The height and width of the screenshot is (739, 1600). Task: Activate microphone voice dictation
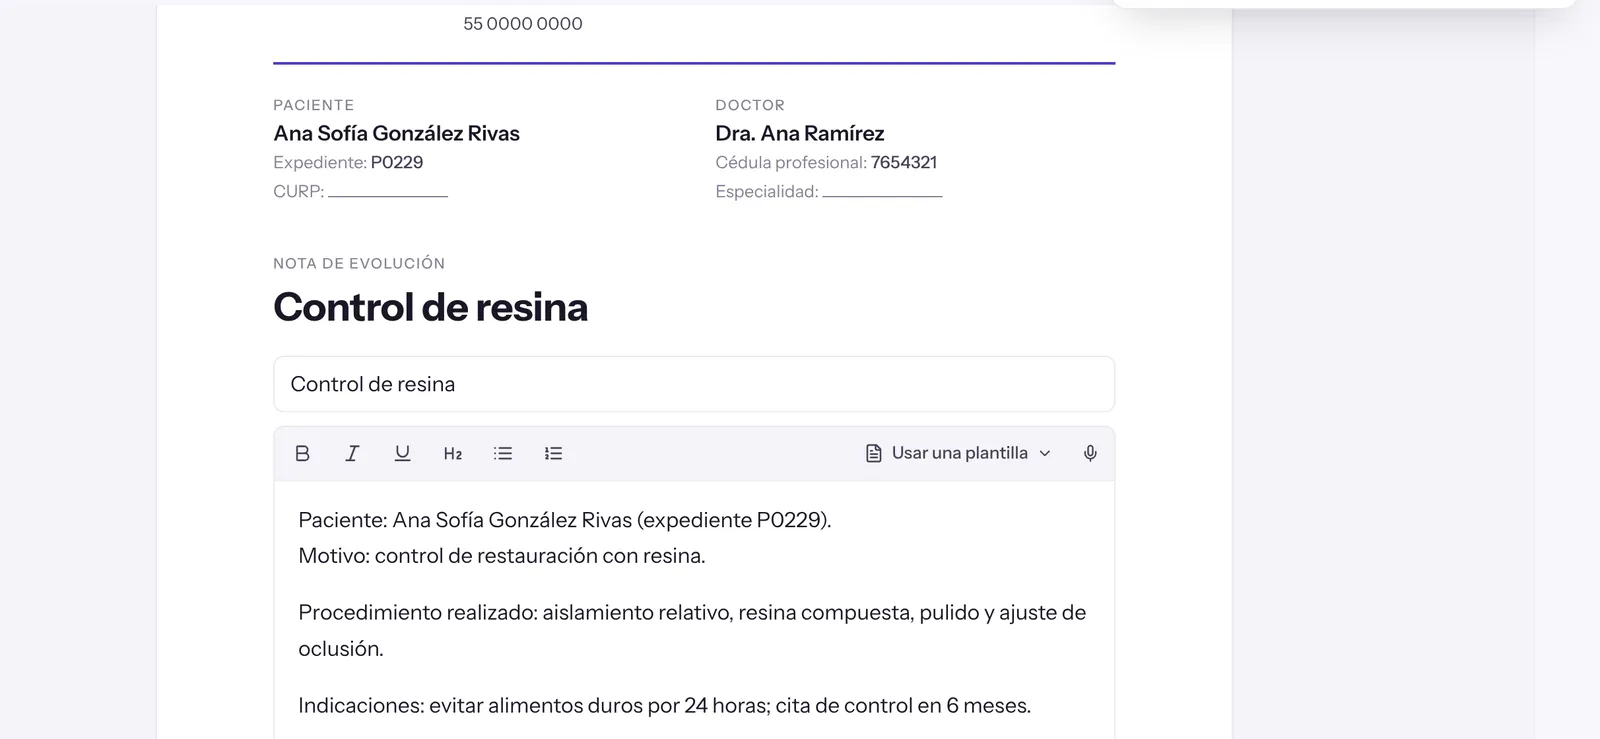coord(1090,453)
